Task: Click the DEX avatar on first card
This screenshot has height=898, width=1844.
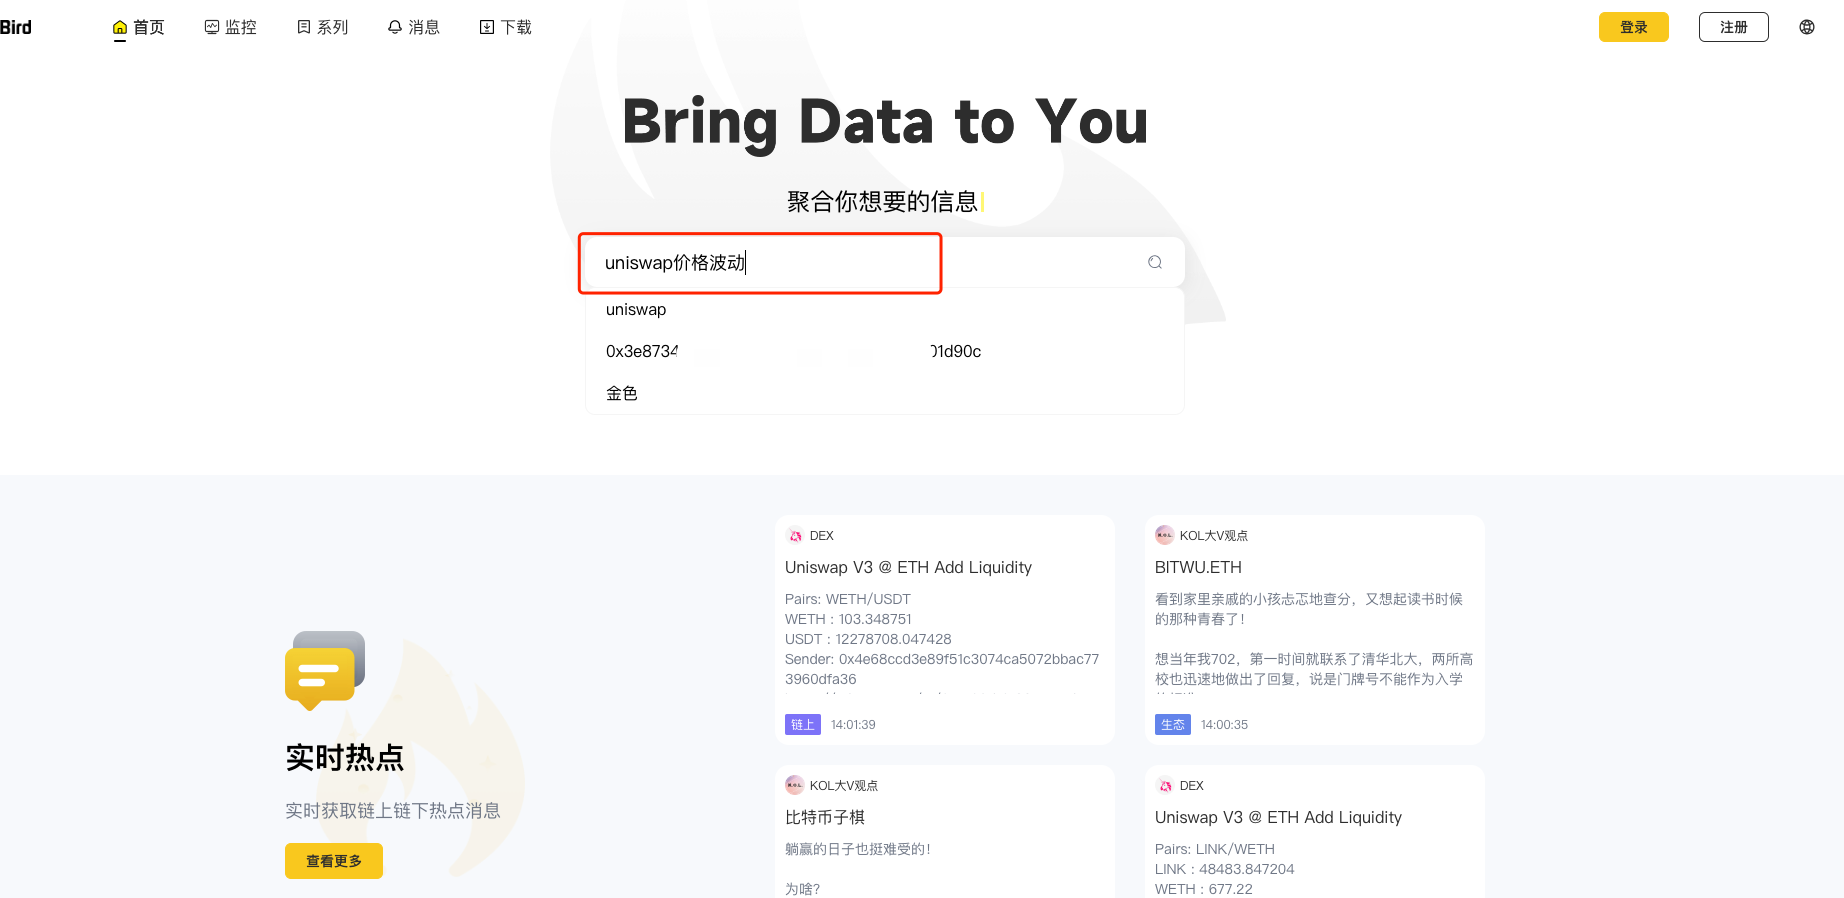Action: click(x=795, y=536)
